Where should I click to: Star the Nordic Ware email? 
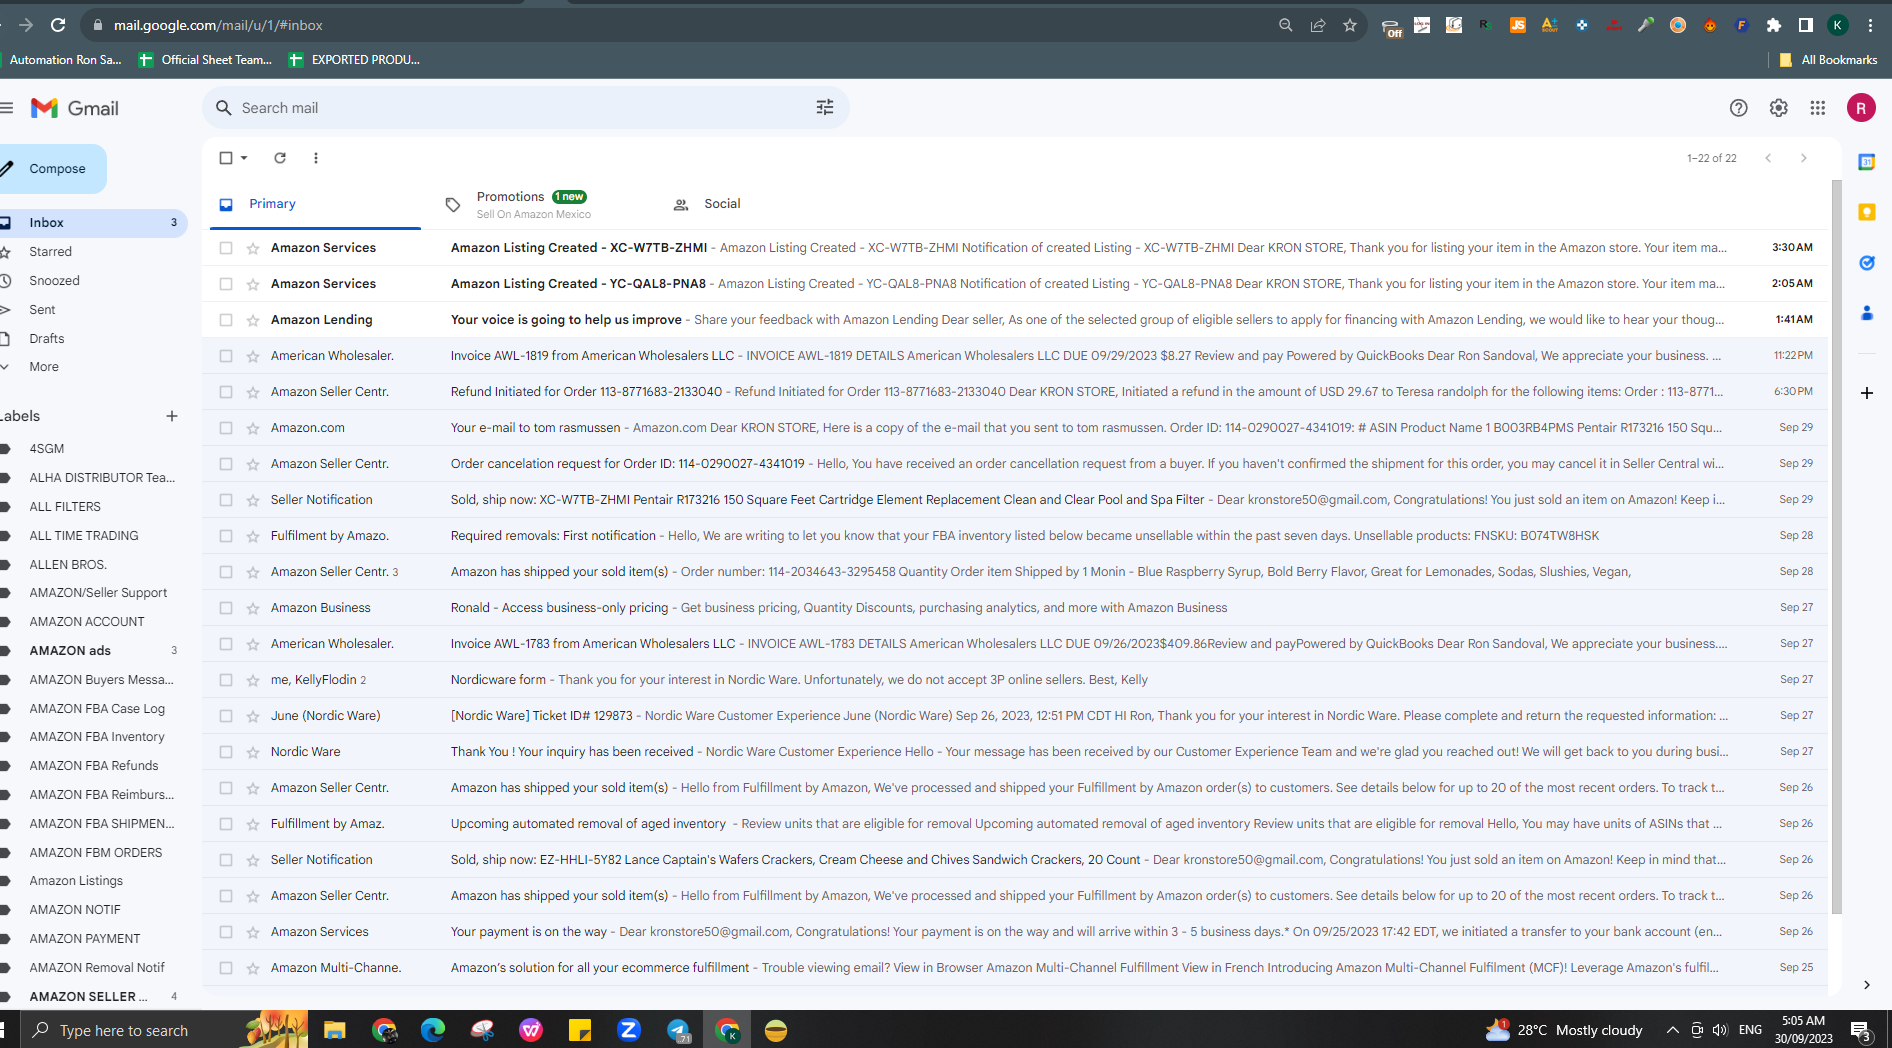click(x=253, y=752)
